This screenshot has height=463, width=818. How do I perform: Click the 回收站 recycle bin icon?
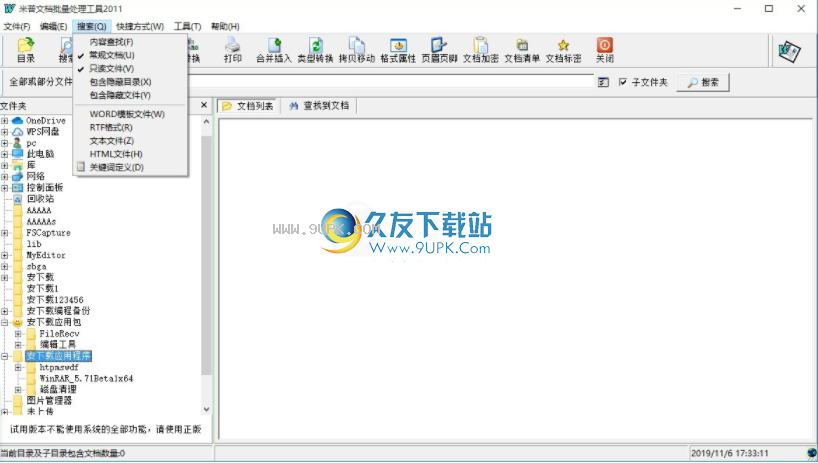(x=18, y=199)
